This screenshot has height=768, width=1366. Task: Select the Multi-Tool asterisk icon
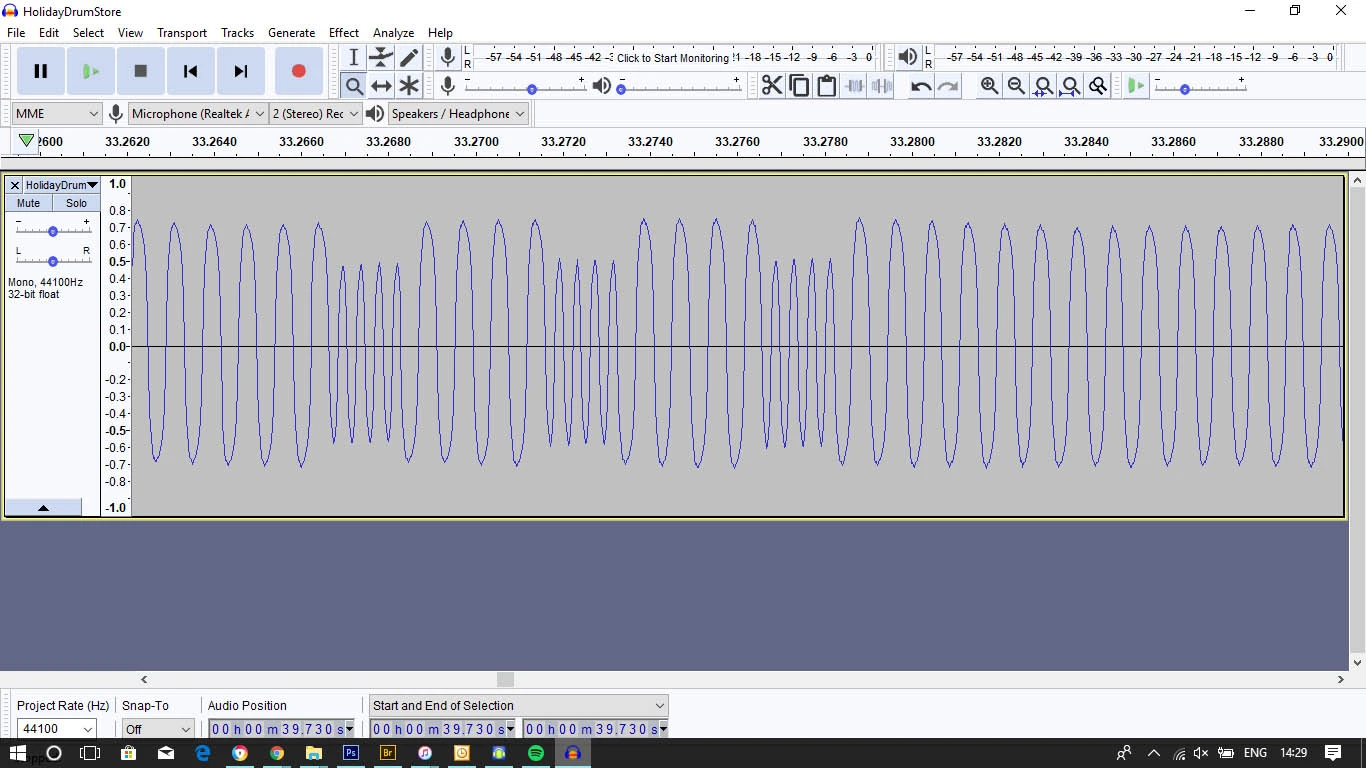(409, 86)
